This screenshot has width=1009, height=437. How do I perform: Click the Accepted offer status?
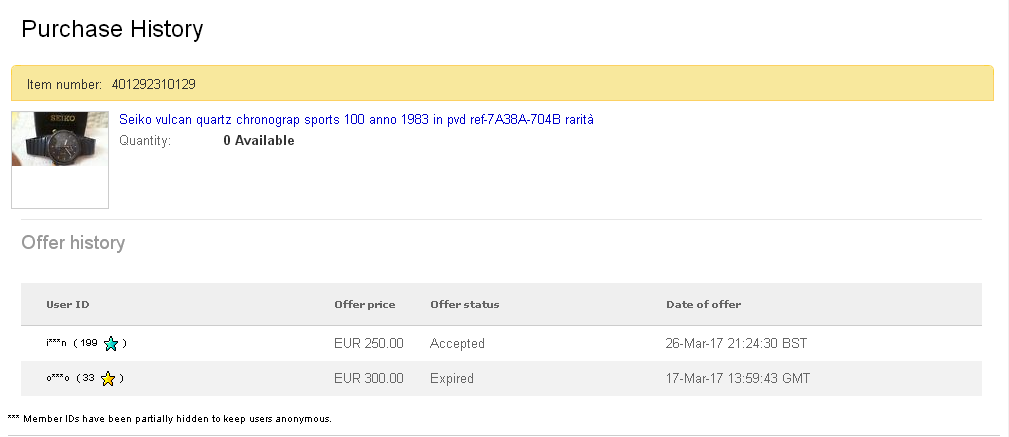tap(457, 344)
